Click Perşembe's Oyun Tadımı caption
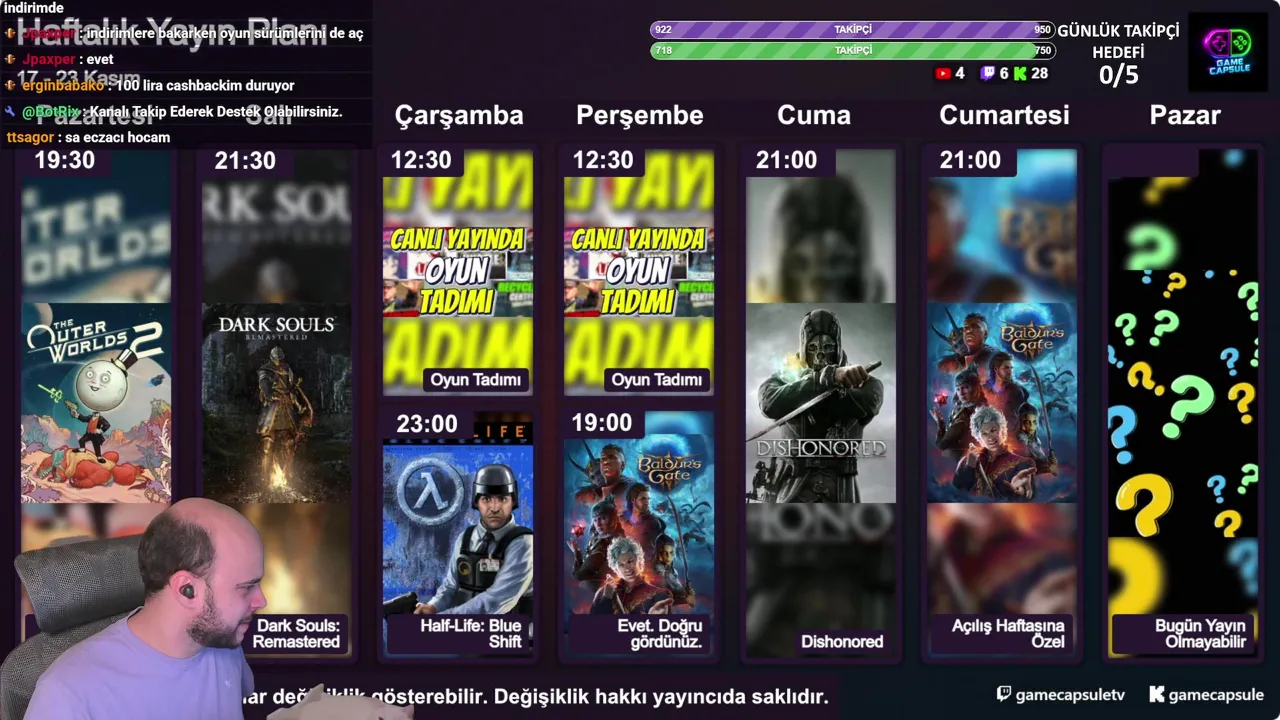 tap(657, 380)
